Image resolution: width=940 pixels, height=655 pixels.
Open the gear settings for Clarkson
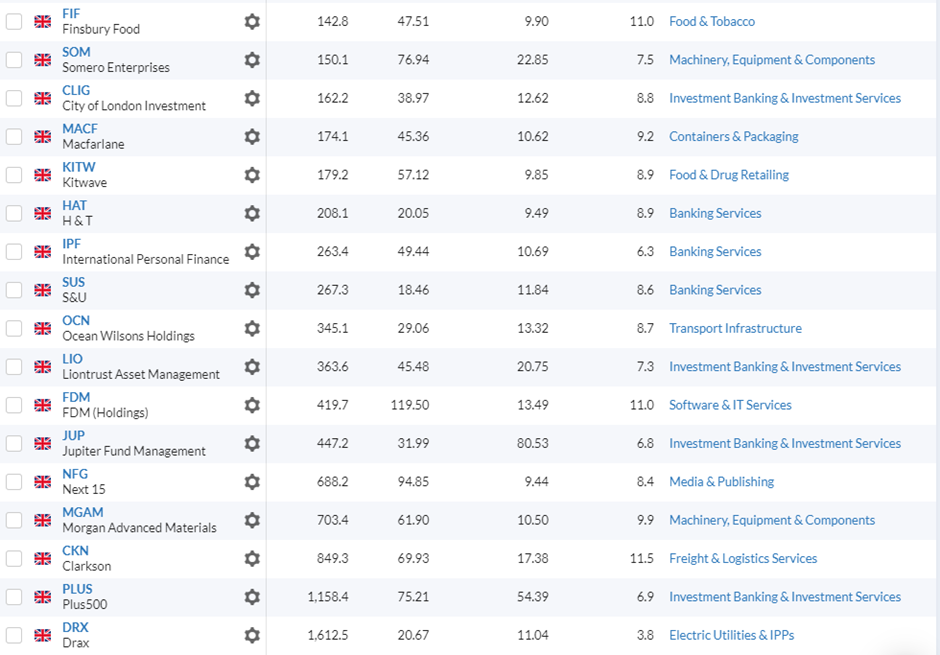(252, 559)
